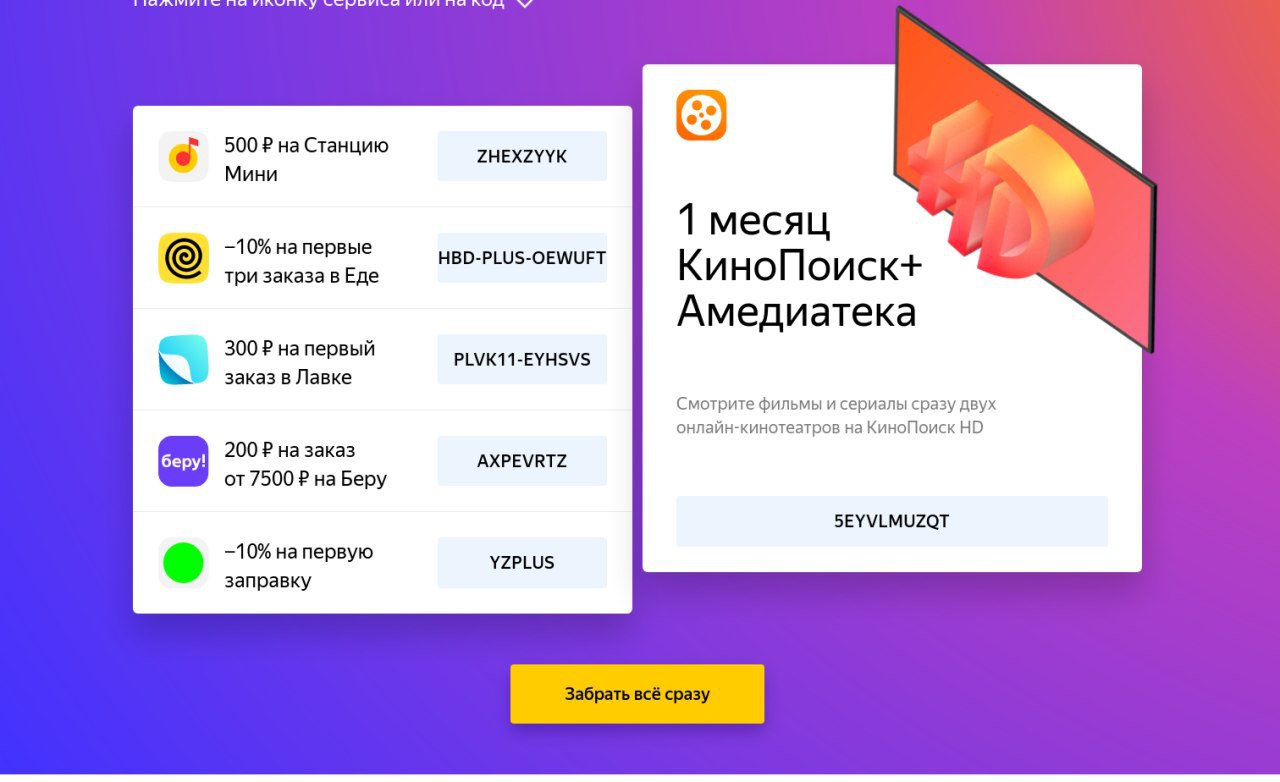
Task: Copy the KinoPoisk code 5EYVLMUZQT
Action: click(892, 521)
